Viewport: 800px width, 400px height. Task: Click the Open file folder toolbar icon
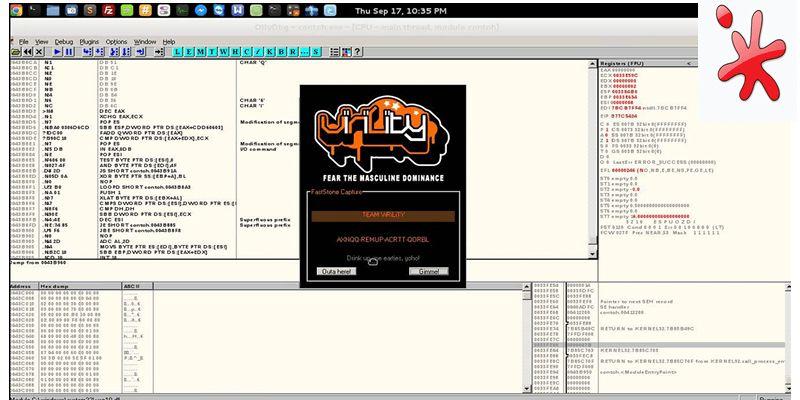(x=15, y=52)
